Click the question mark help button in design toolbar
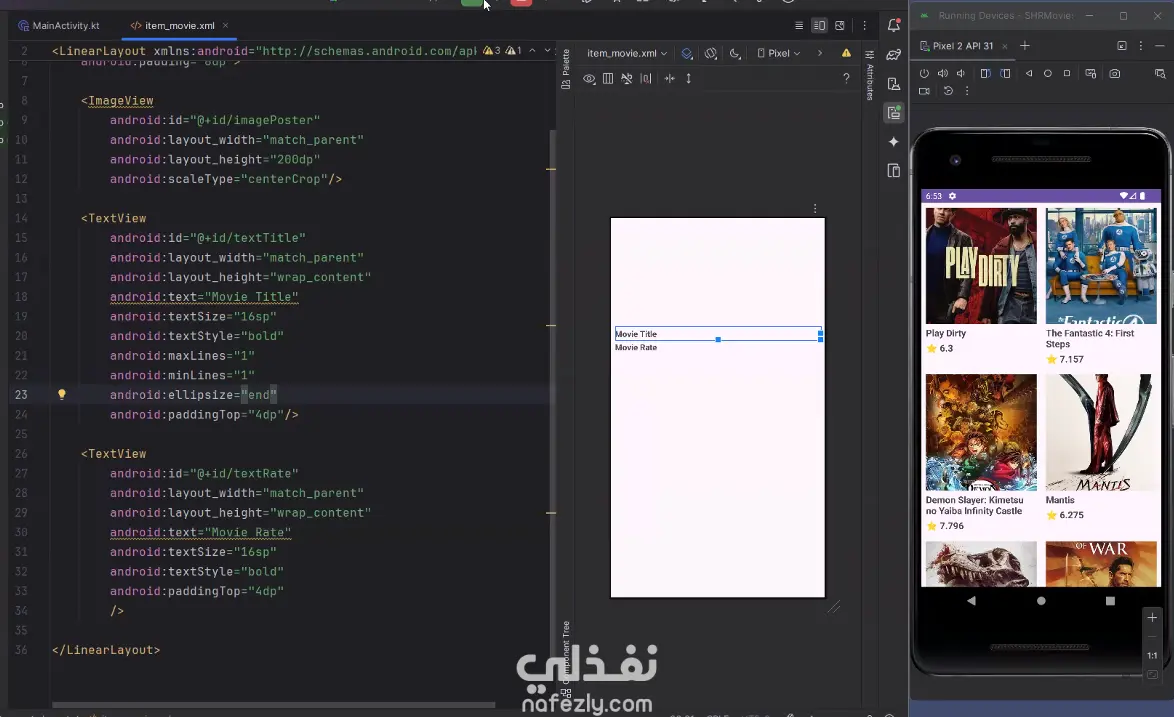 click(845, 77)
